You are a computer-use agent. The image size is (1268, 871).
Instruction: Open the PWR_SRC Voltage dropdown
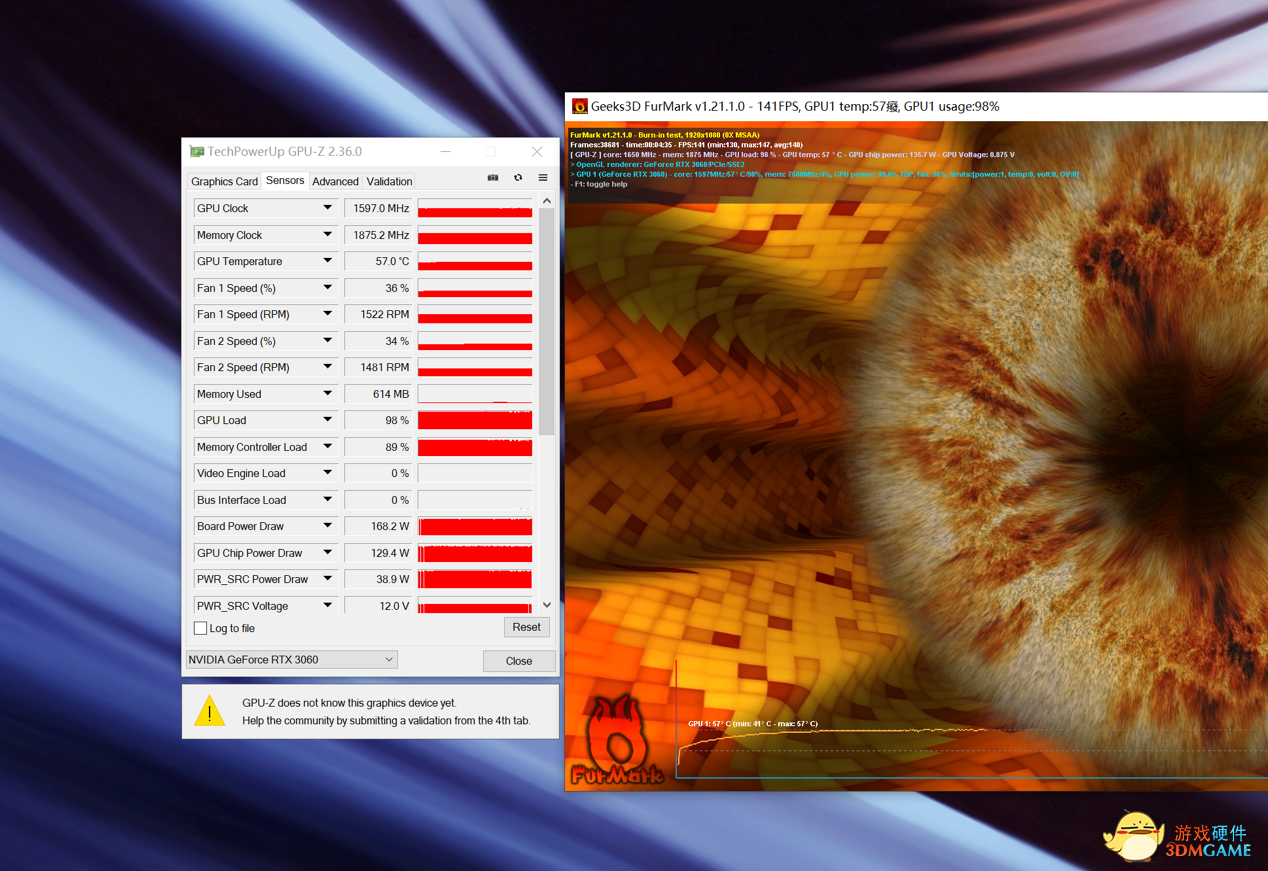pyautogui.click(x=327, y=606)
